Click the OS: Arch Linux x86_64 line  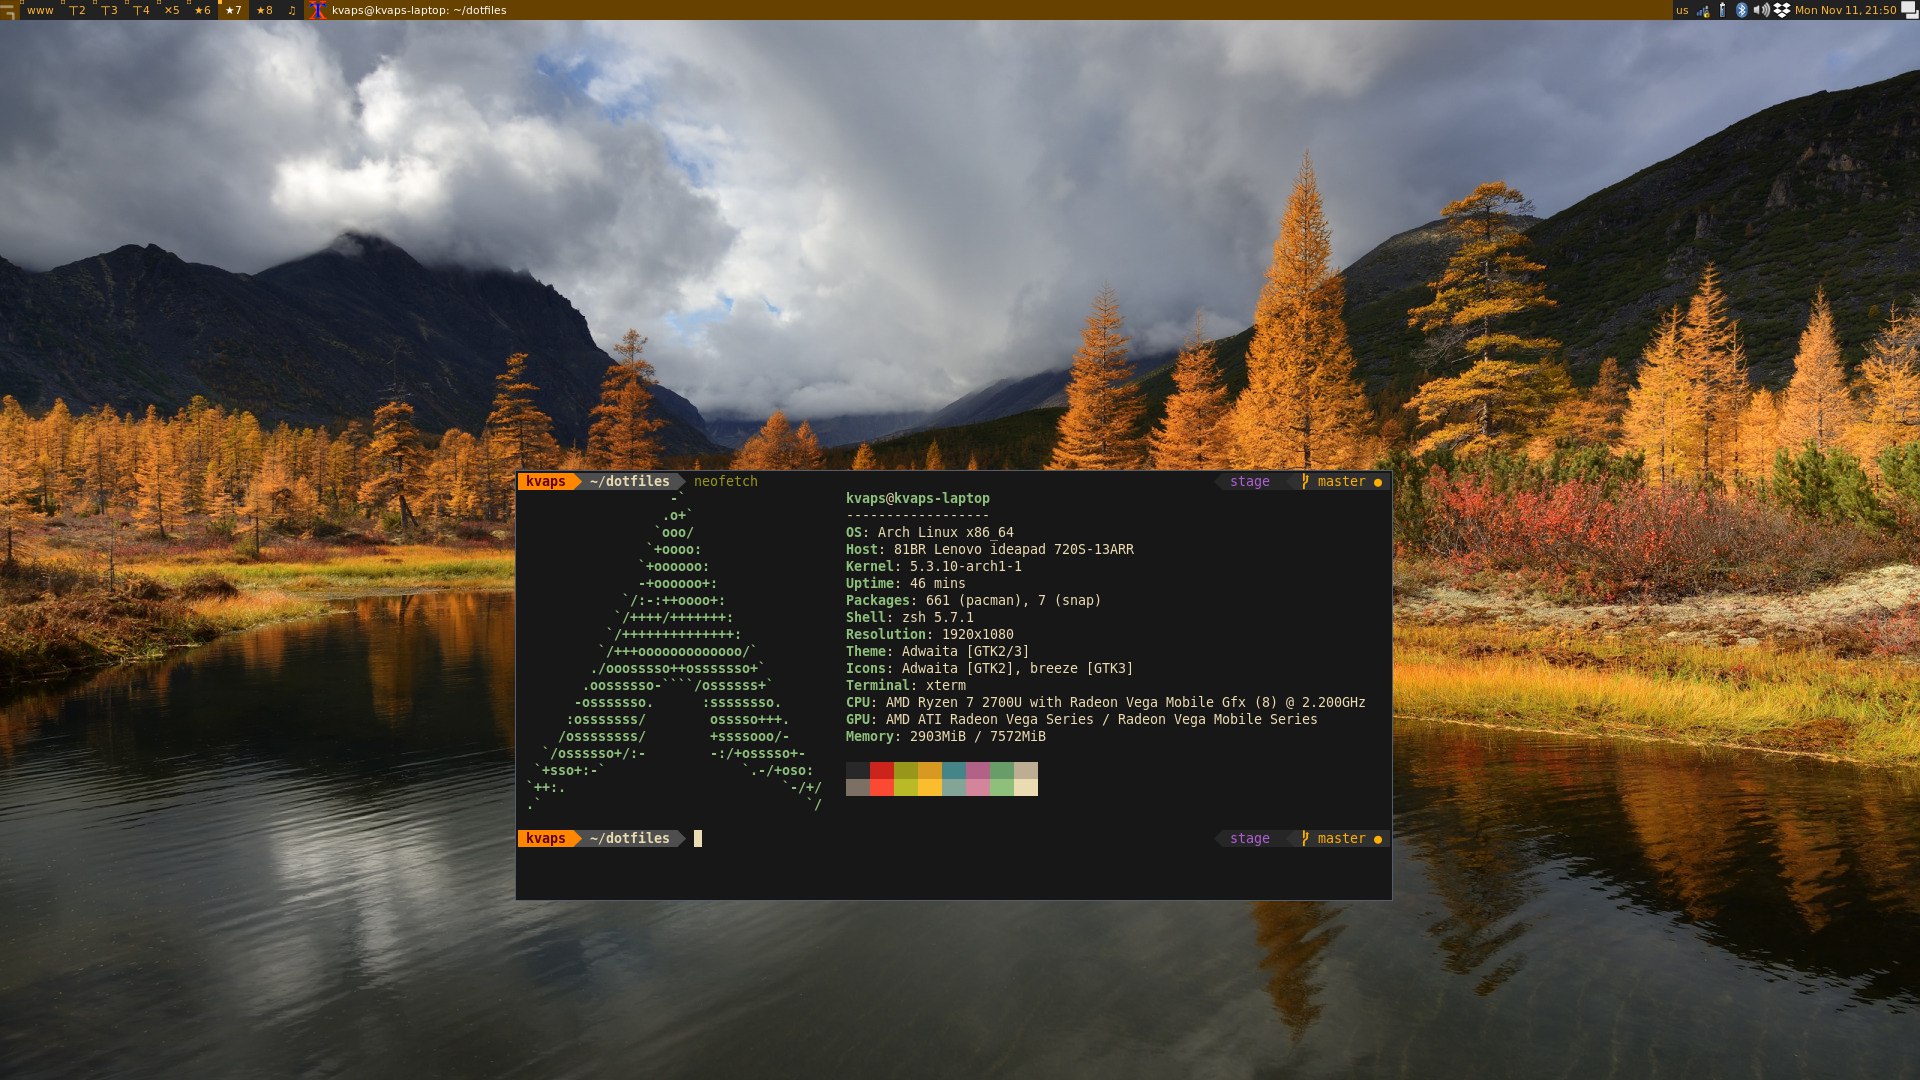(x=930, y=532)
